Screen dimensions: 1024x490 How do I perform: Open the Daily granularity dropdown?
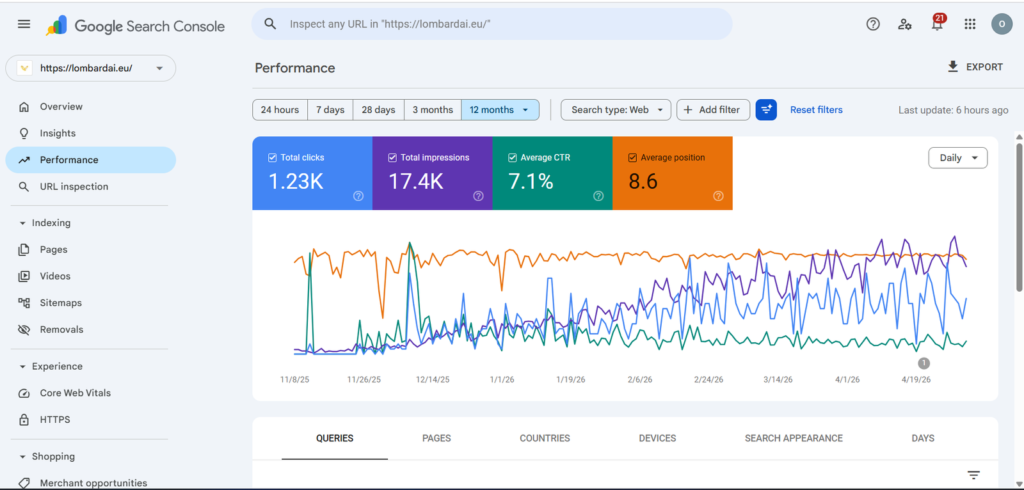click(958, 158)
